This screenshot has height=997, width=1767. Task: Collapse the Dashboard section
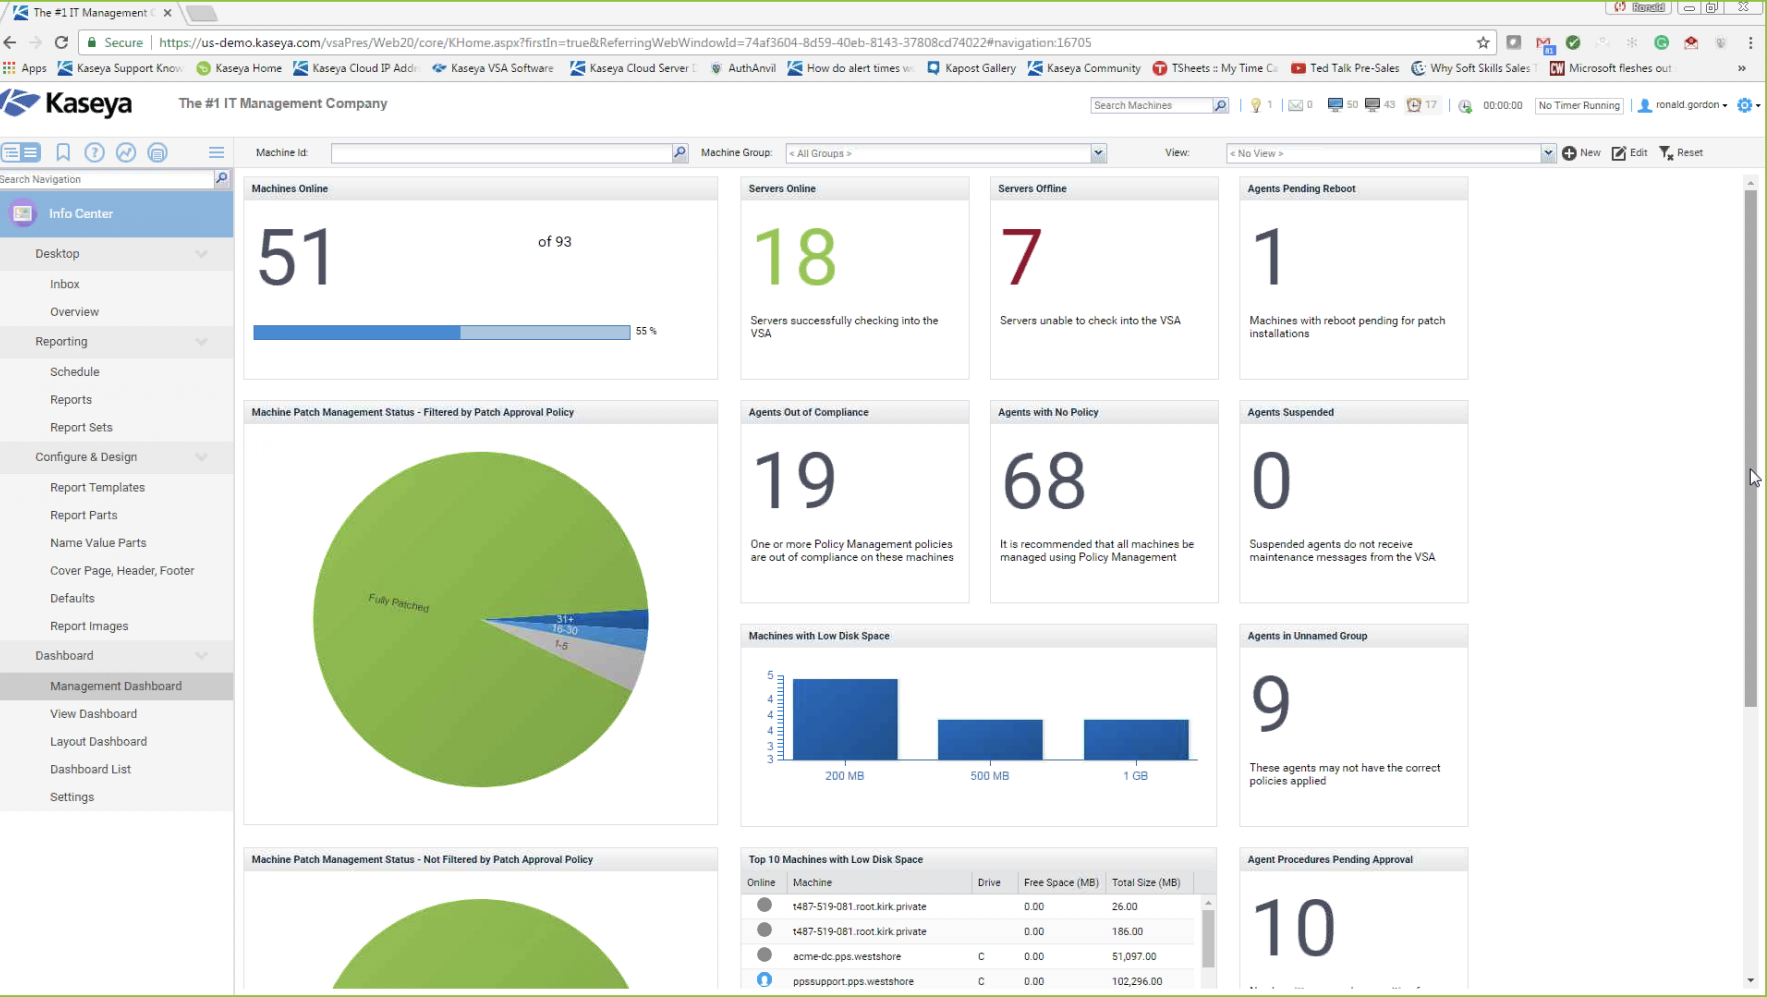[x=201, y=656]
